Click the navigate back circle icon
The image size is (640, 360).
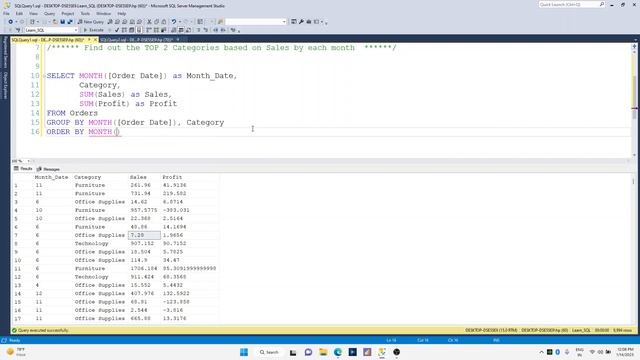pos(10,22)
